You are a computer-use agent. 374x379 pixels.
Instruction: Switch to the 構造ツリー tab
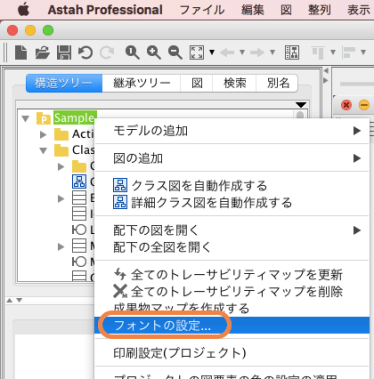pos(64,83)
